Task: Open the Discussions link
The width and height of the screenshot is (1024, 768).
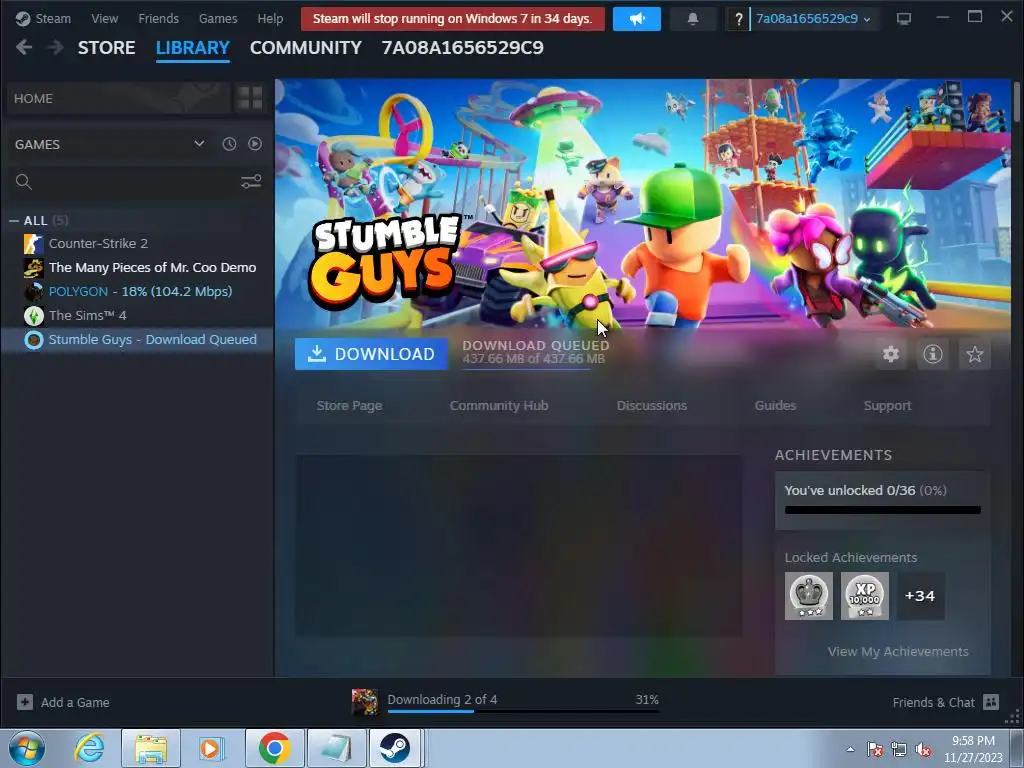Action: pyautogui.click(x=652, y=406)
